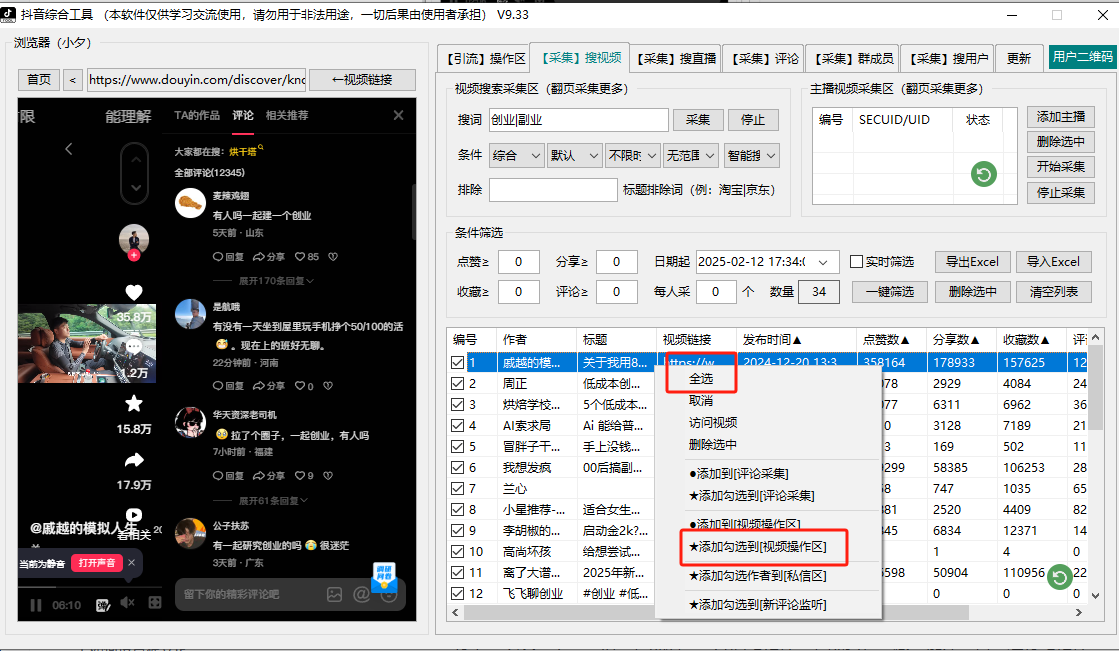The image size is (1119, 651).
Task: Click the image attachment icon in the comment box
Action: (334, 594)
